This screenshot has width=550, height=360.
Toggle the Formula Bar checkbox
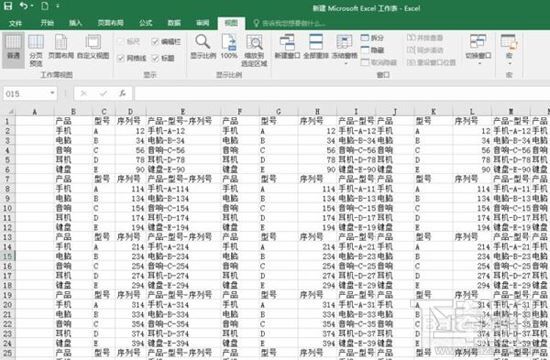click(x=155, y=42)
